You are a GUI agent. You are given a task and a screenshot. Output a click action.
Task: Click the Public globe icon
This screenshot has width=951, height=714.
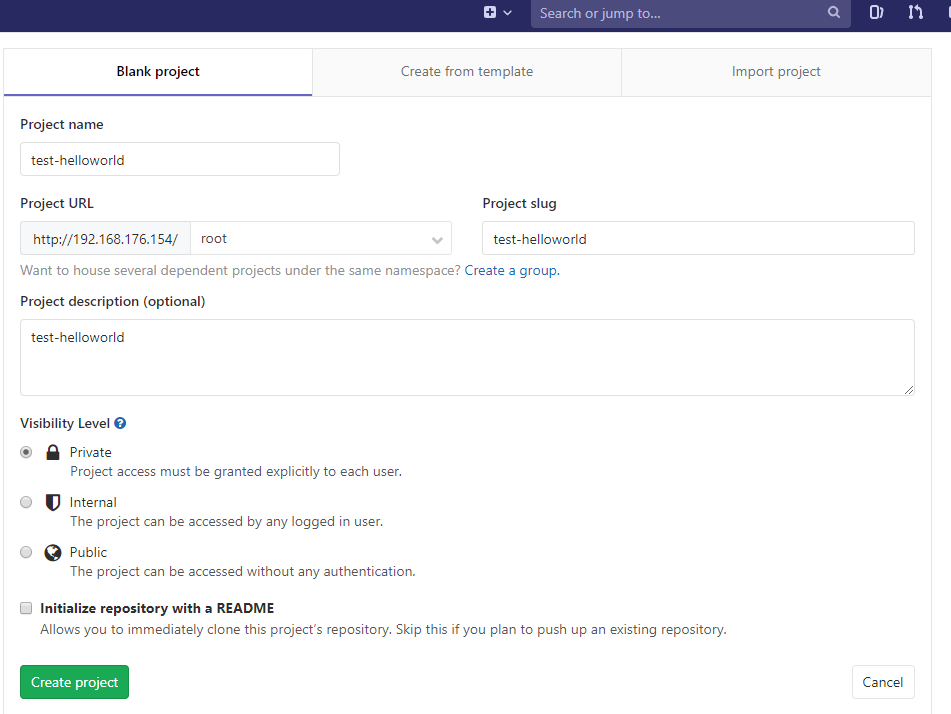53,552
